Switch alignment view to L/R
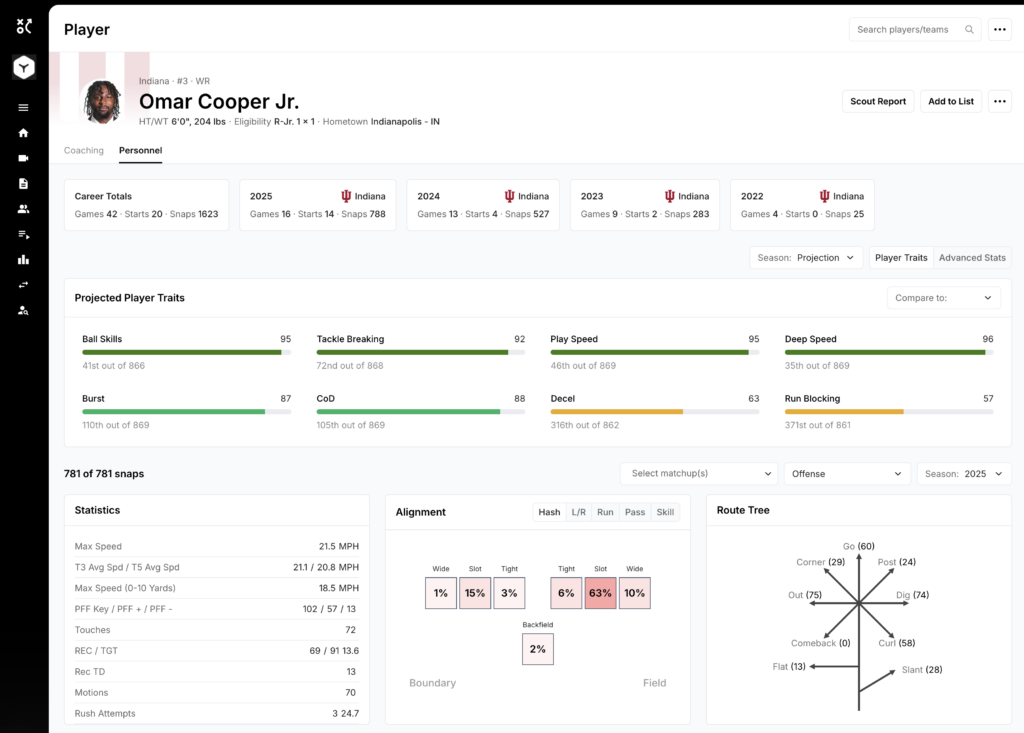This screenshot has height=733, width=1024. (x=579, y=512)
